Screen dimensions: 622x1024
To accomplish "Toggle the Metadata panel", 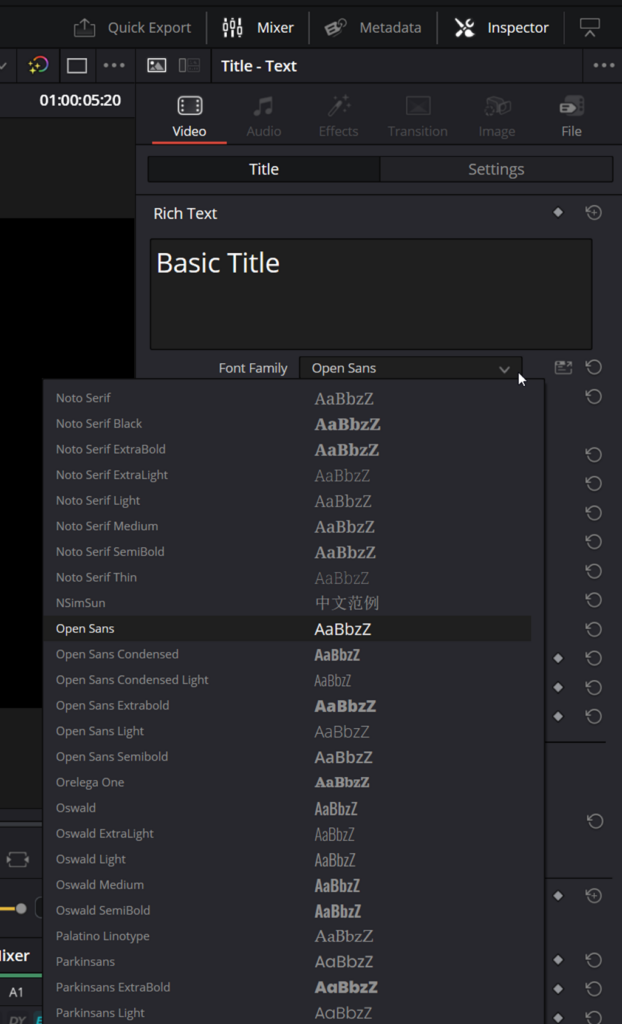I will 373,28.
